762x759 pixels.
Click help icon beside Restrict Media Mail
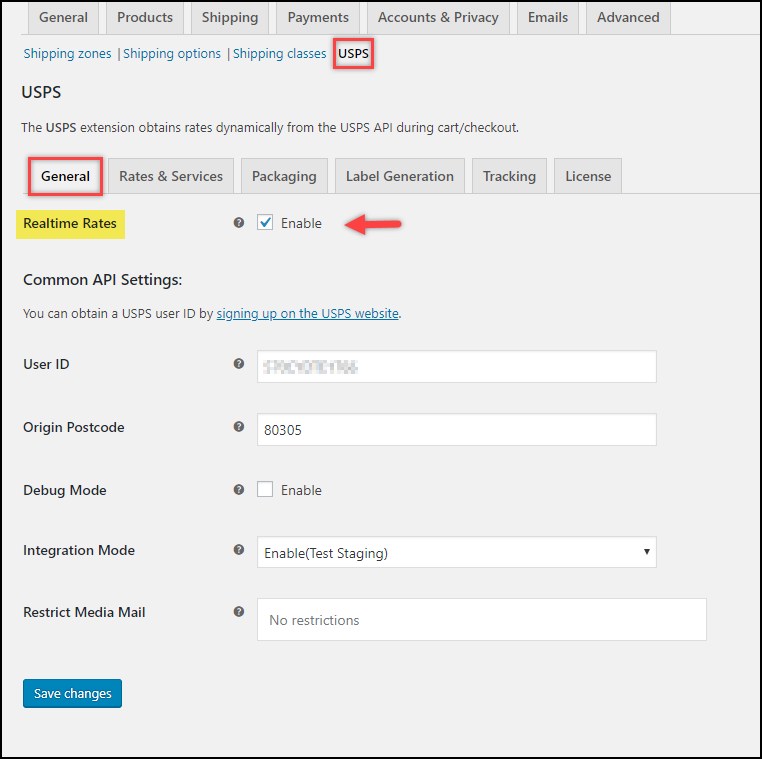239,612
